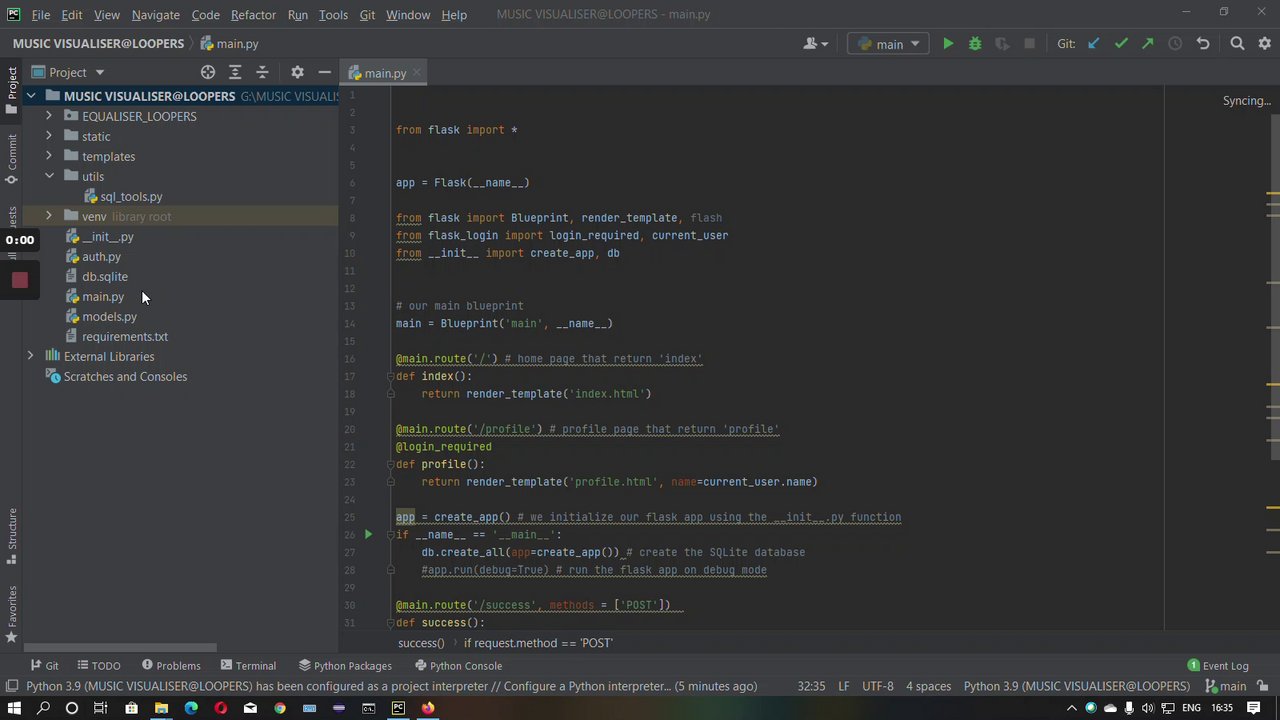Image resolution: width=1280 pixels, height=720 pixels.
Task: Open the Python Packages tool tab
Action: [345, 666]
